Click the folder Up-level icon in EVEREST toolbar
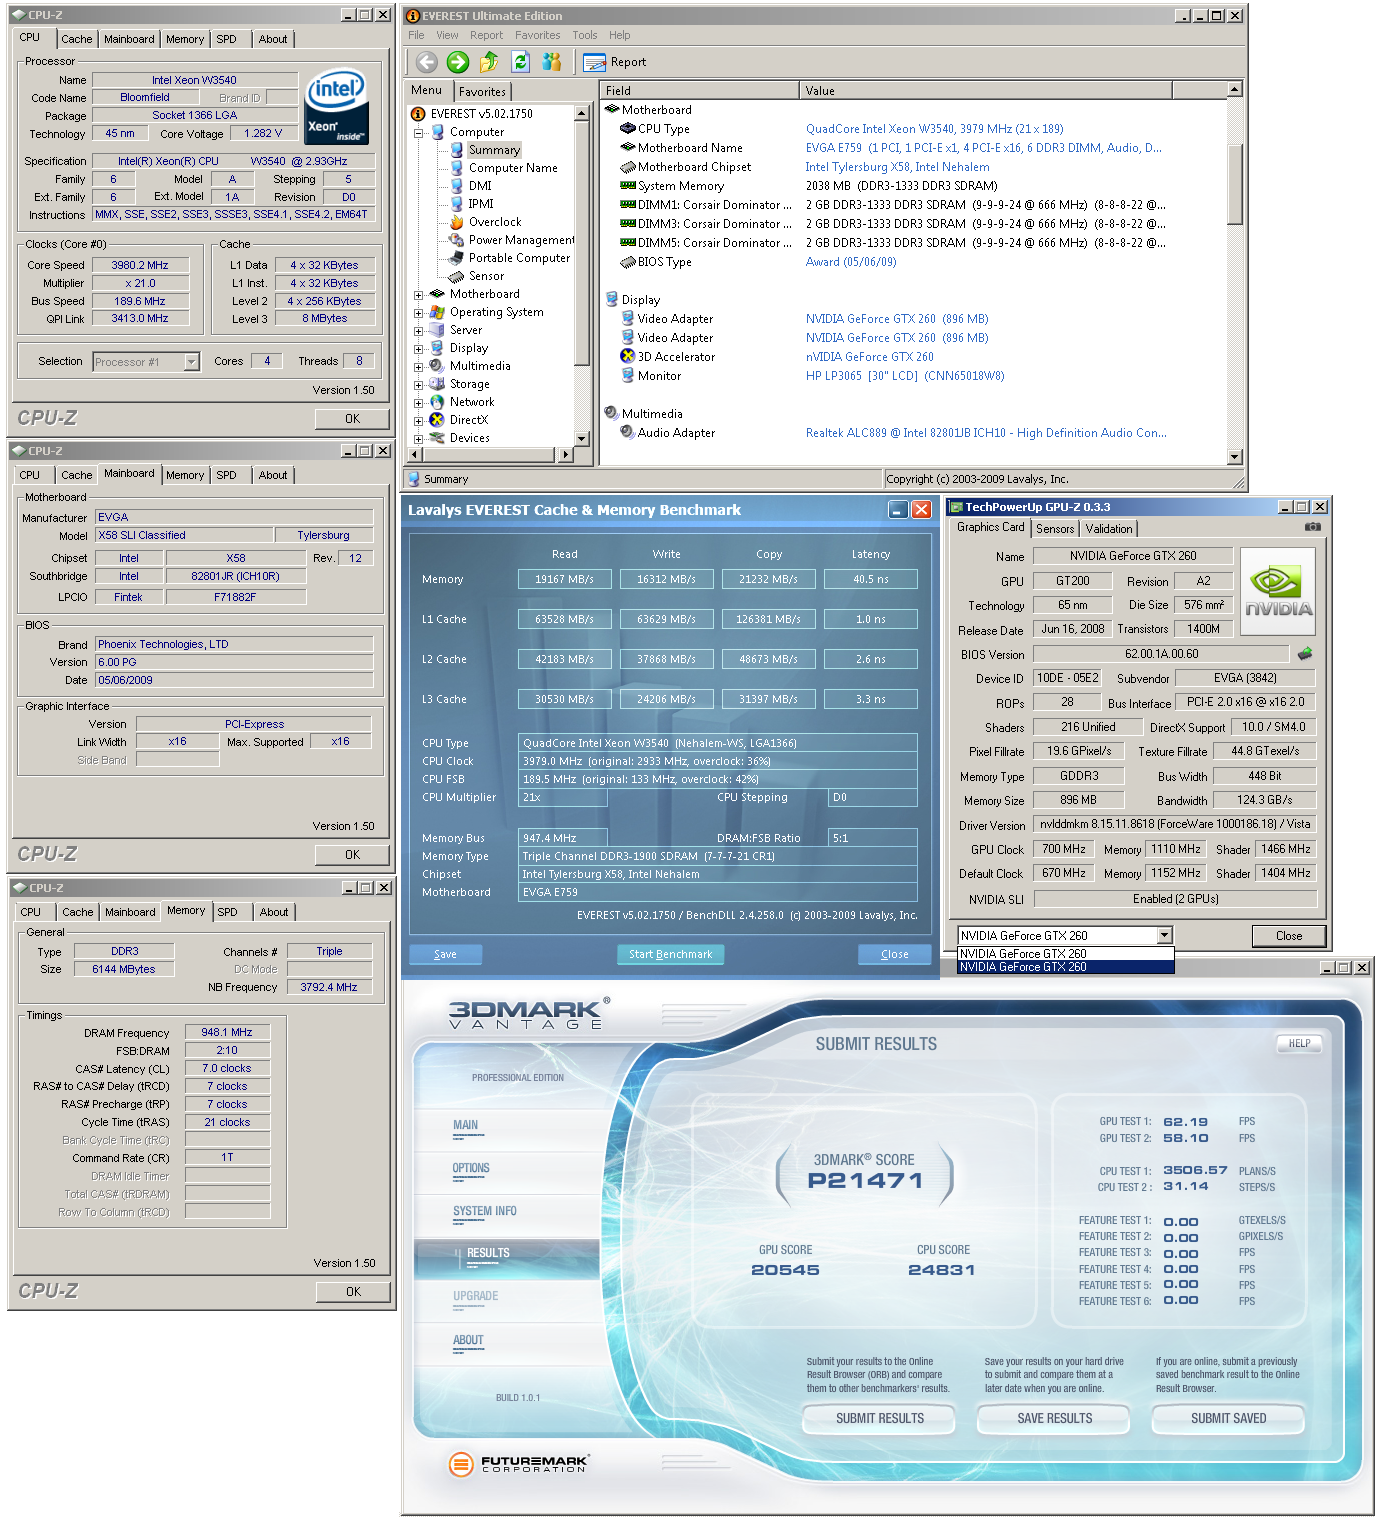This screenshot has height=1521, width=1381. [489, 62]
